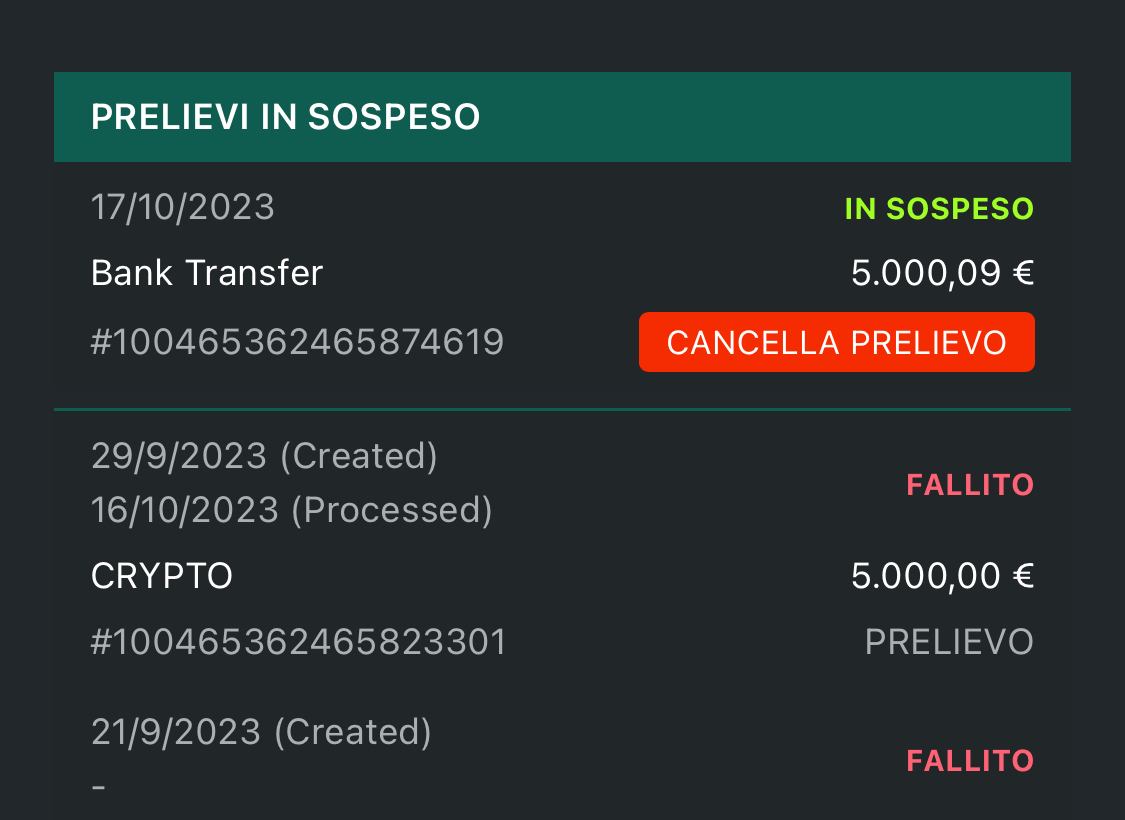The height and width of the screenshot is (820, 1125).
Task: Select transaction ID #100465362465874619
Action: [297, 343]
